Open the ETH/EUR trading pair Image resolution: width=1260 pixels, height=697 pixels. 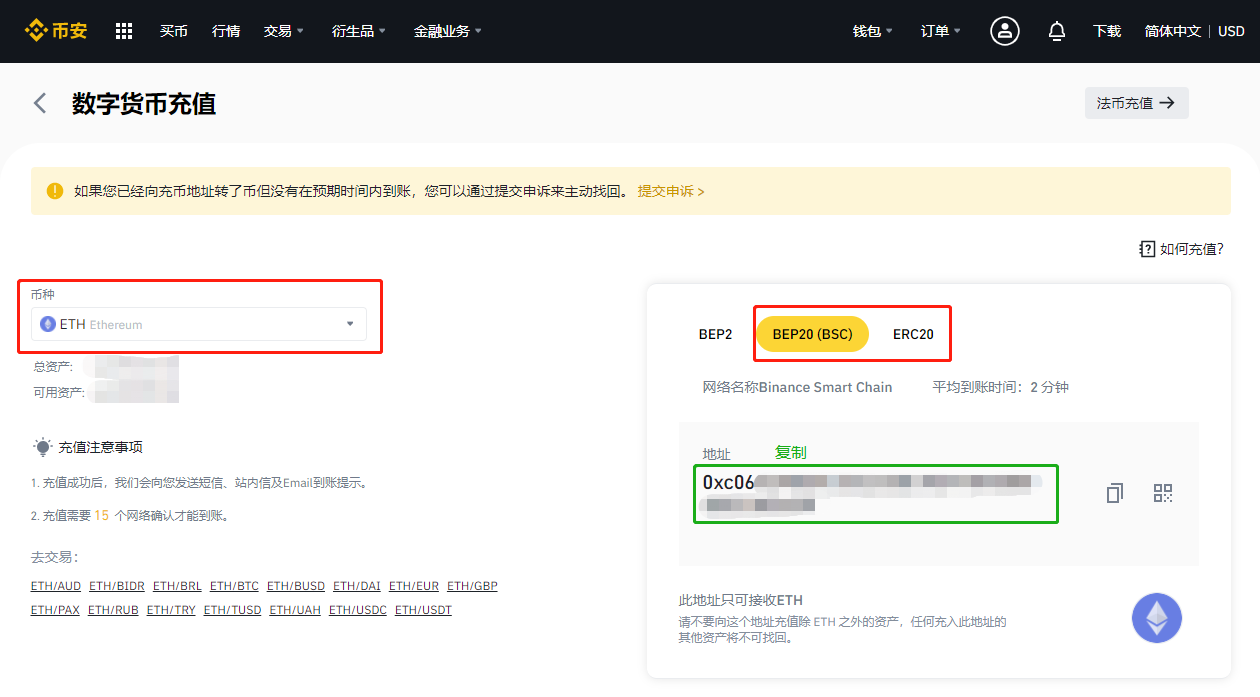click(414, 586)
